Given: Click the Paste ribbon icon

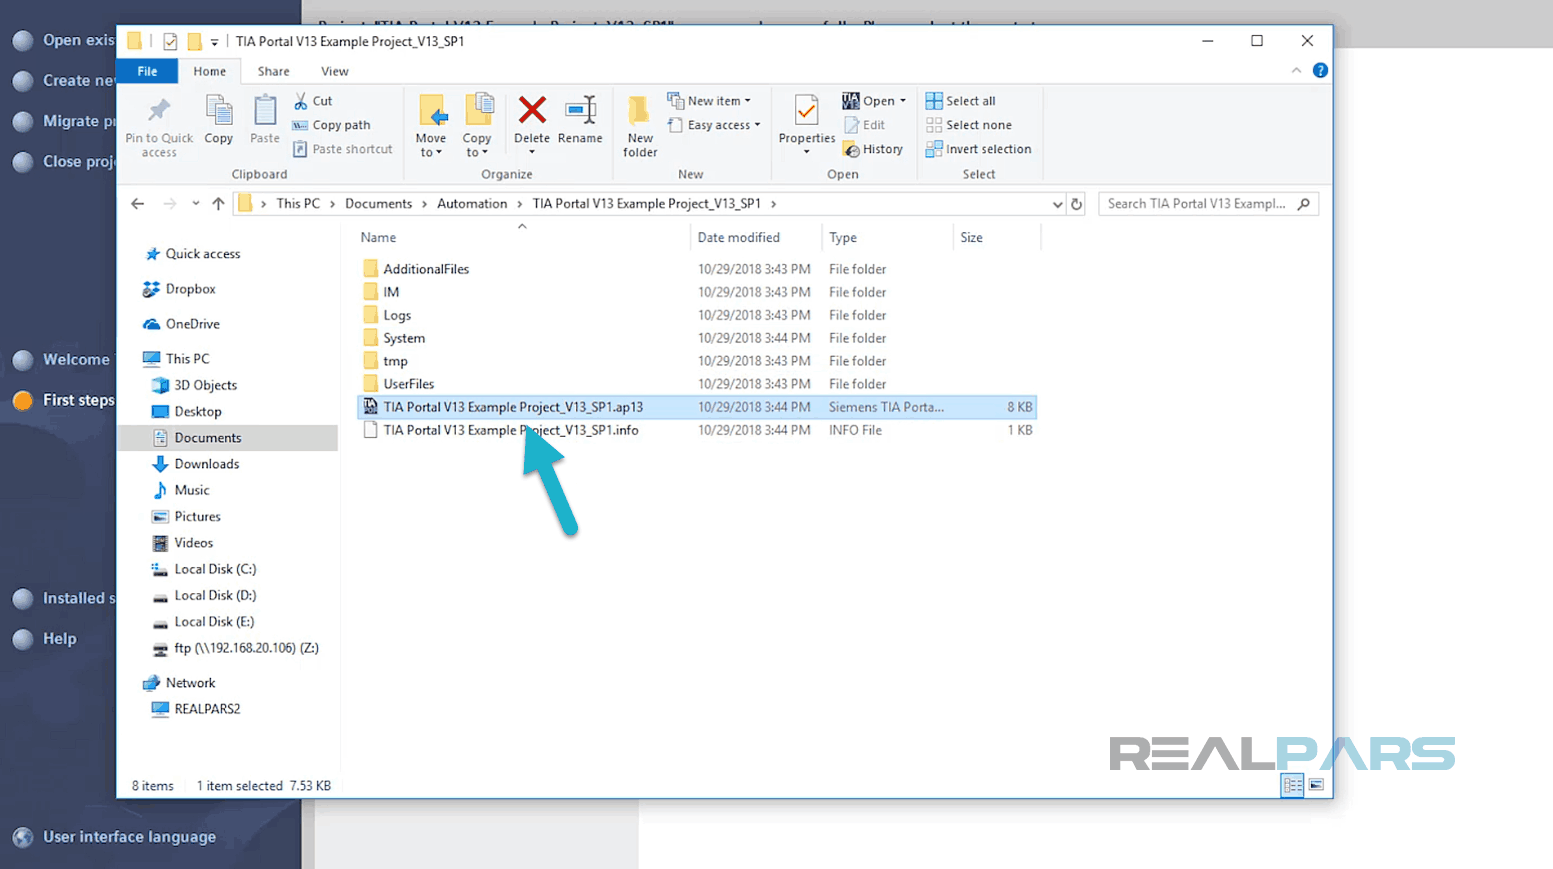Looking at the screenshot, I should pyautogui.click(x=265, y=110).
